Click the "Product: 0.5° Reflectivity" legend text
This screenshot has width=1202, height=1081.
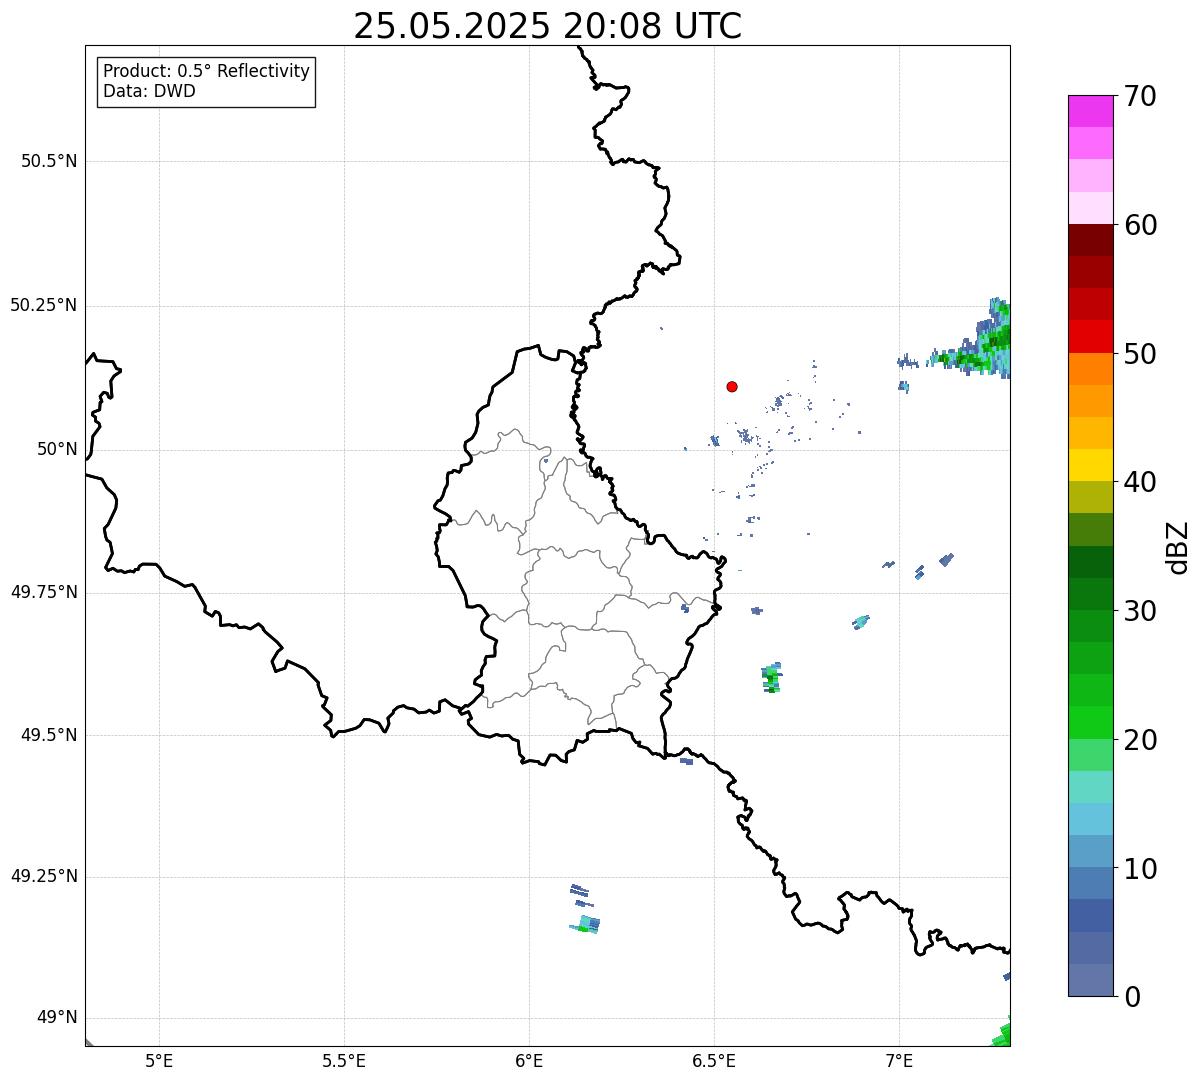pyautogui.click(x=207, y=71)
